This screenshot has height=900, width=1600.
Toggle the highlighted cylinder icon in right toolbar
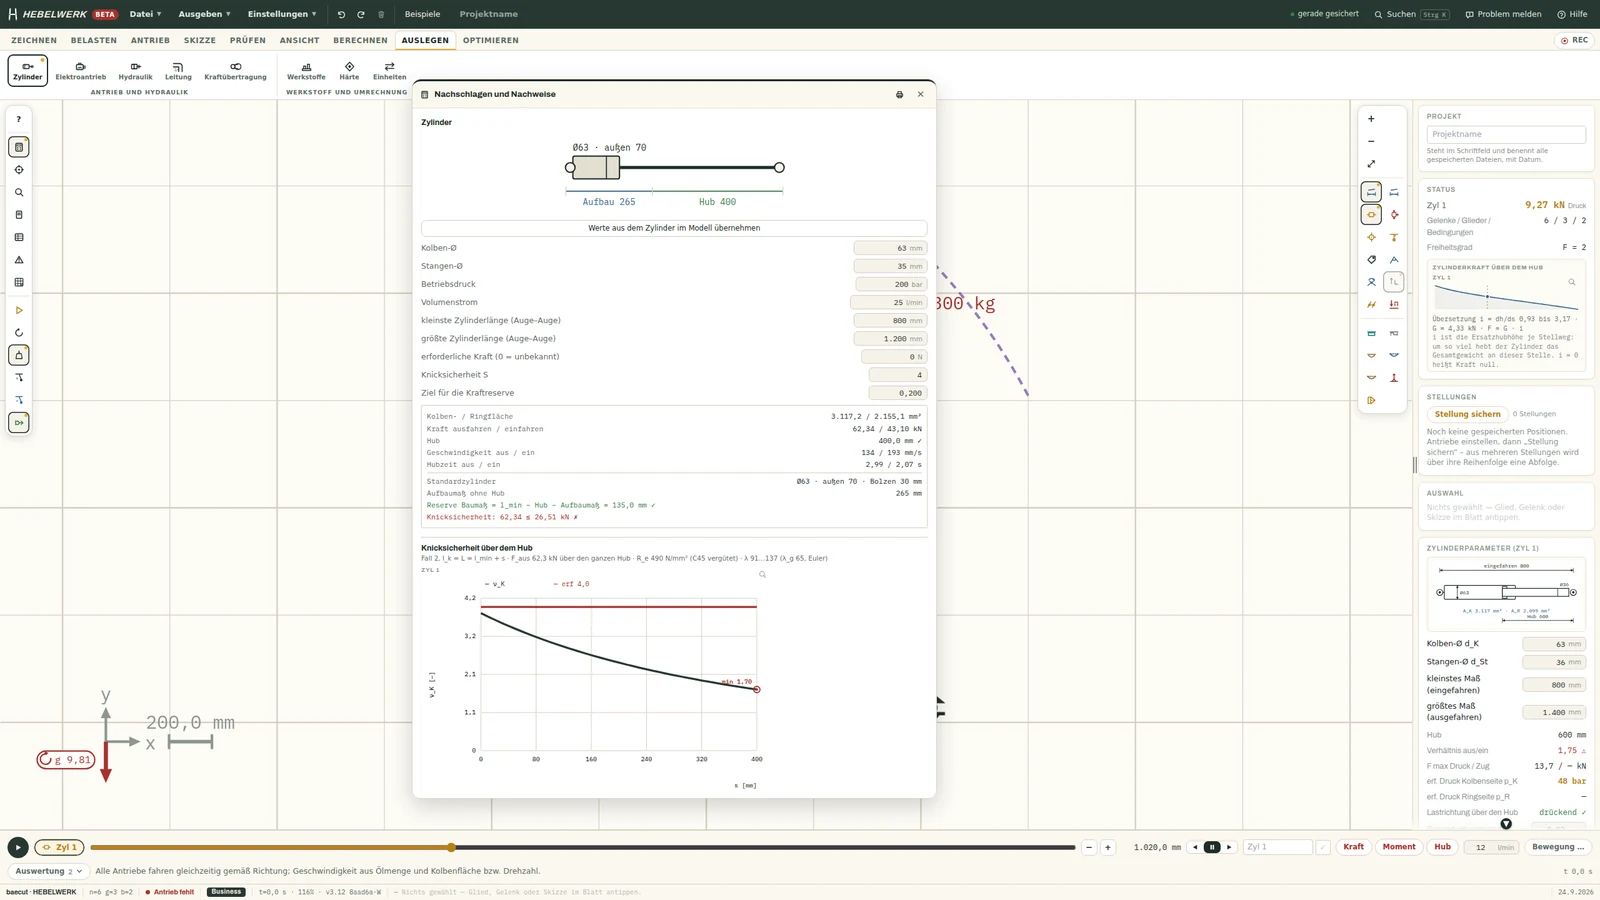[x=1371, y=214]
